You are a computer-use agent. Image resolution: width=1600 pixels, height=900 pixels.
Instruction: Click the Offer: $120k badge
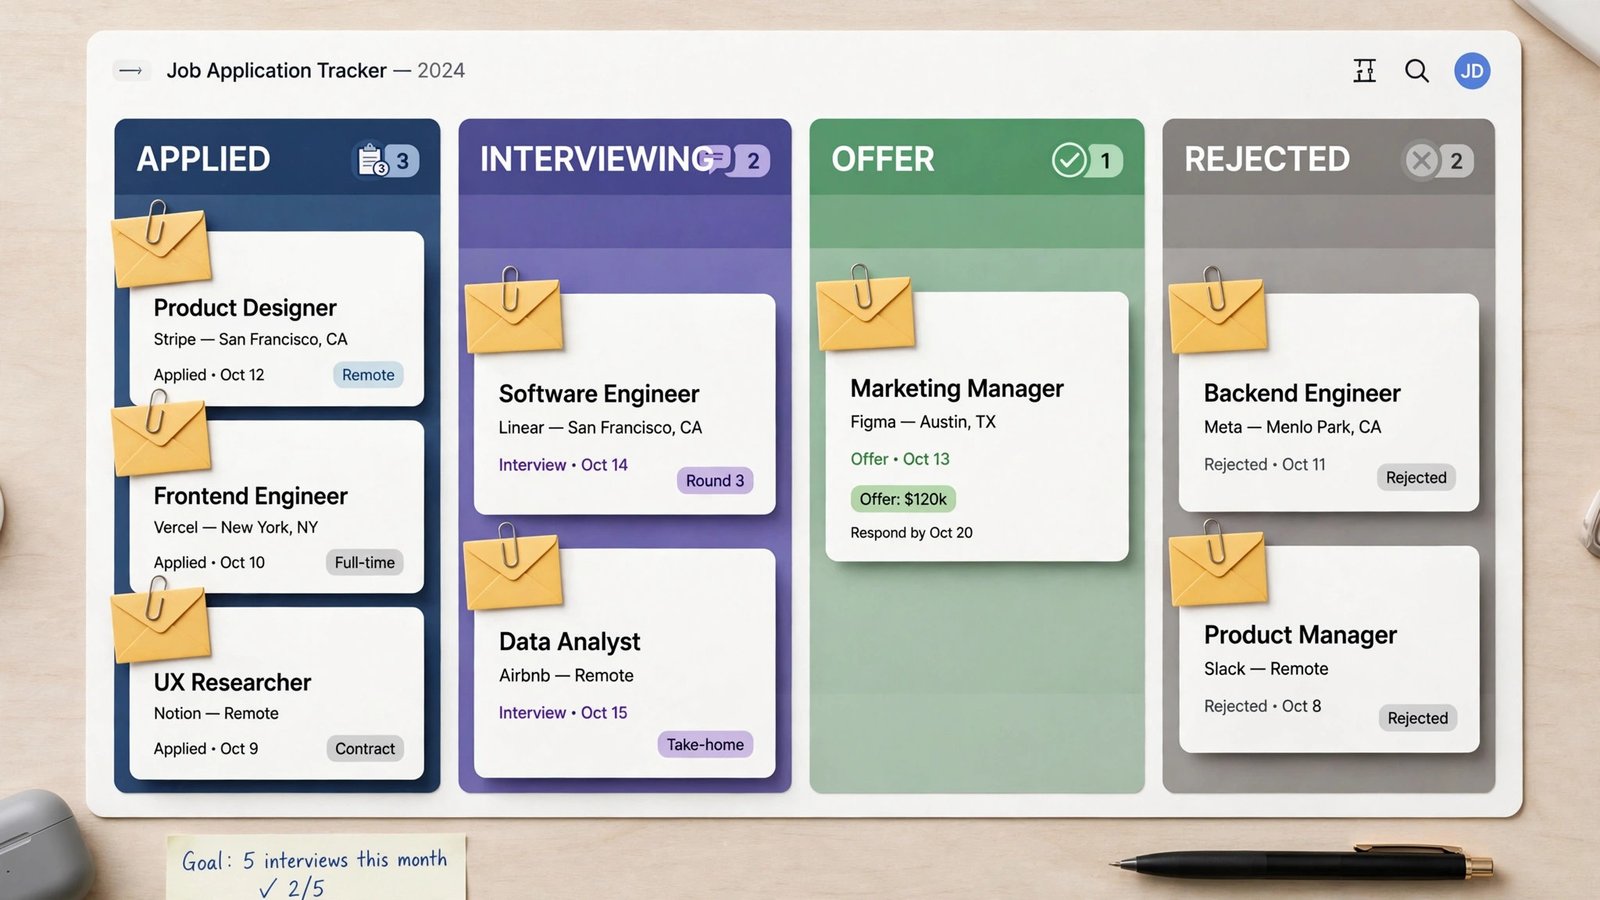(x=903, y=499)
